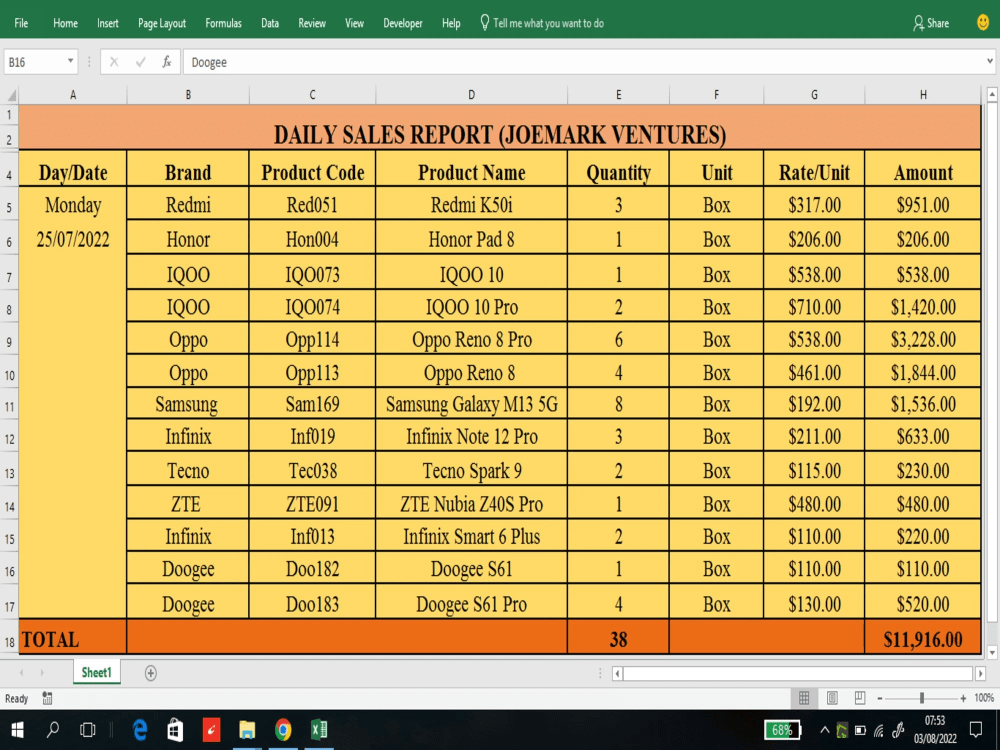Click the Share button

[931, 23]
